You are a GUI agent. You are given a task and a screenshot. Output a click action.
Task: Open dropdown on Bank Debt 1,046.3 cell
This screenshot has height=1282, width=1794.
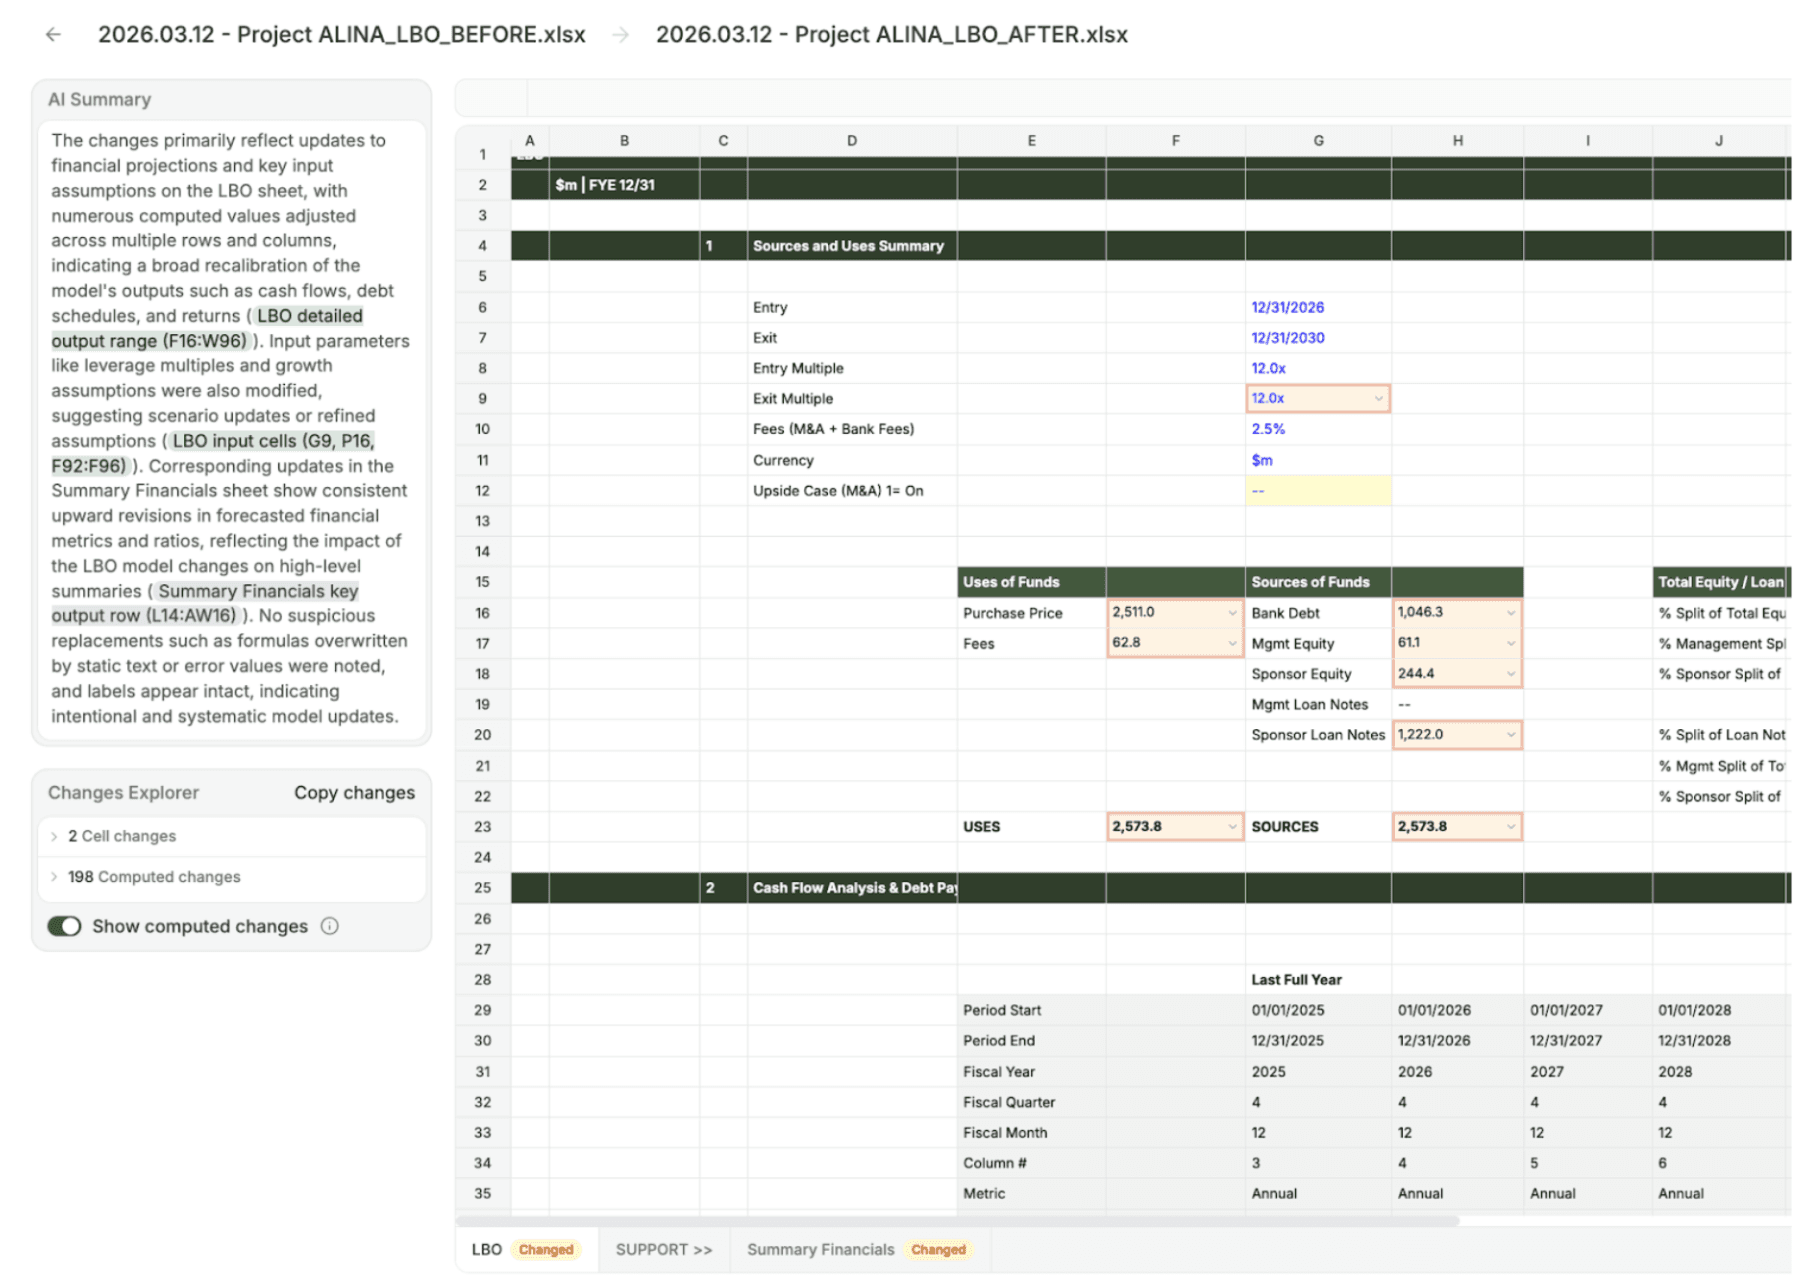click(x=1511, y=613)
